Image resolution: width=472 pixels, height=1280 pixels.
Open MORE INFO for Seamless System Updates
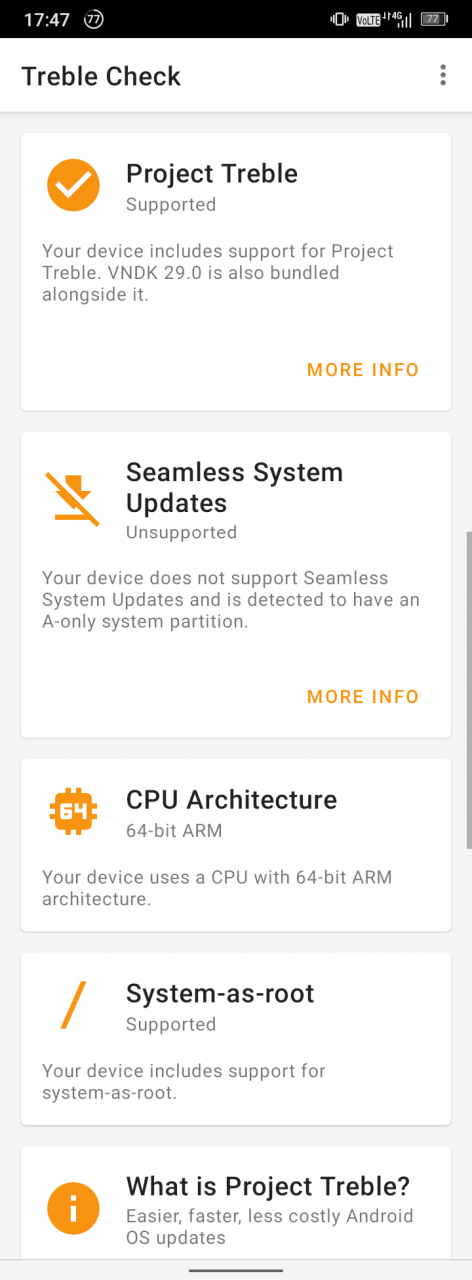tap(363, 697)
